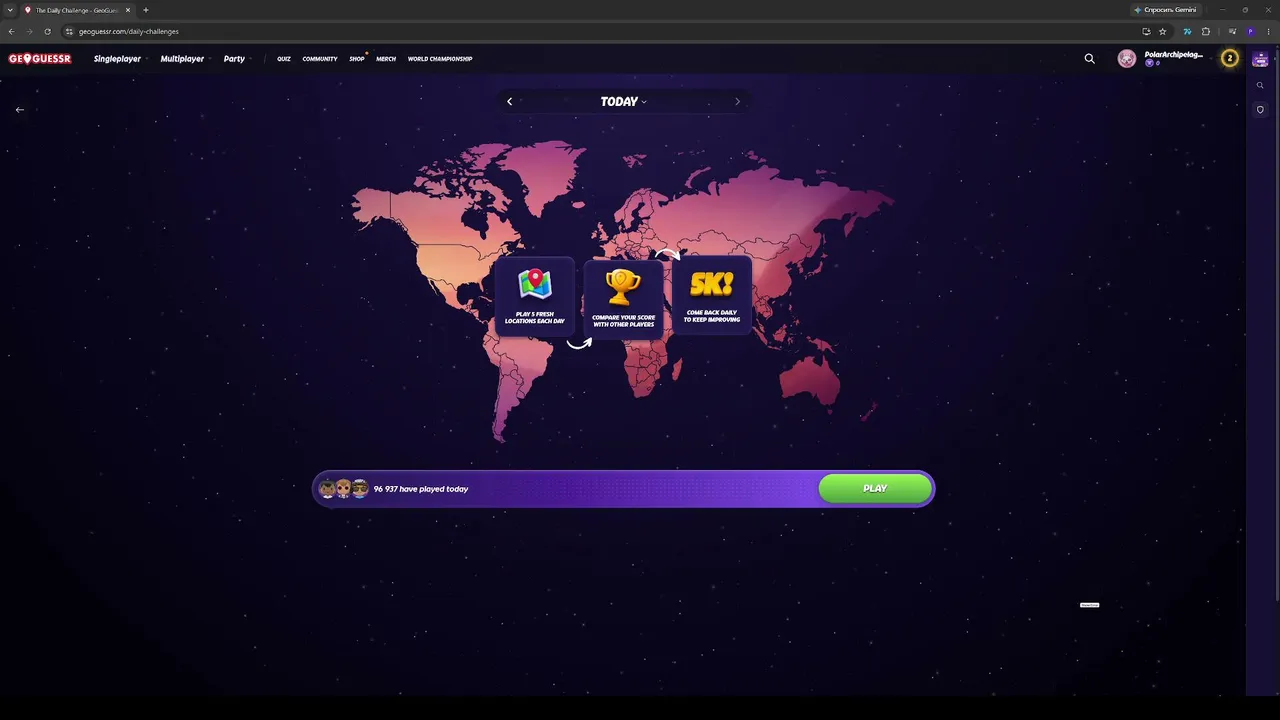Click the player avatars beside played count

coord(343,489)
